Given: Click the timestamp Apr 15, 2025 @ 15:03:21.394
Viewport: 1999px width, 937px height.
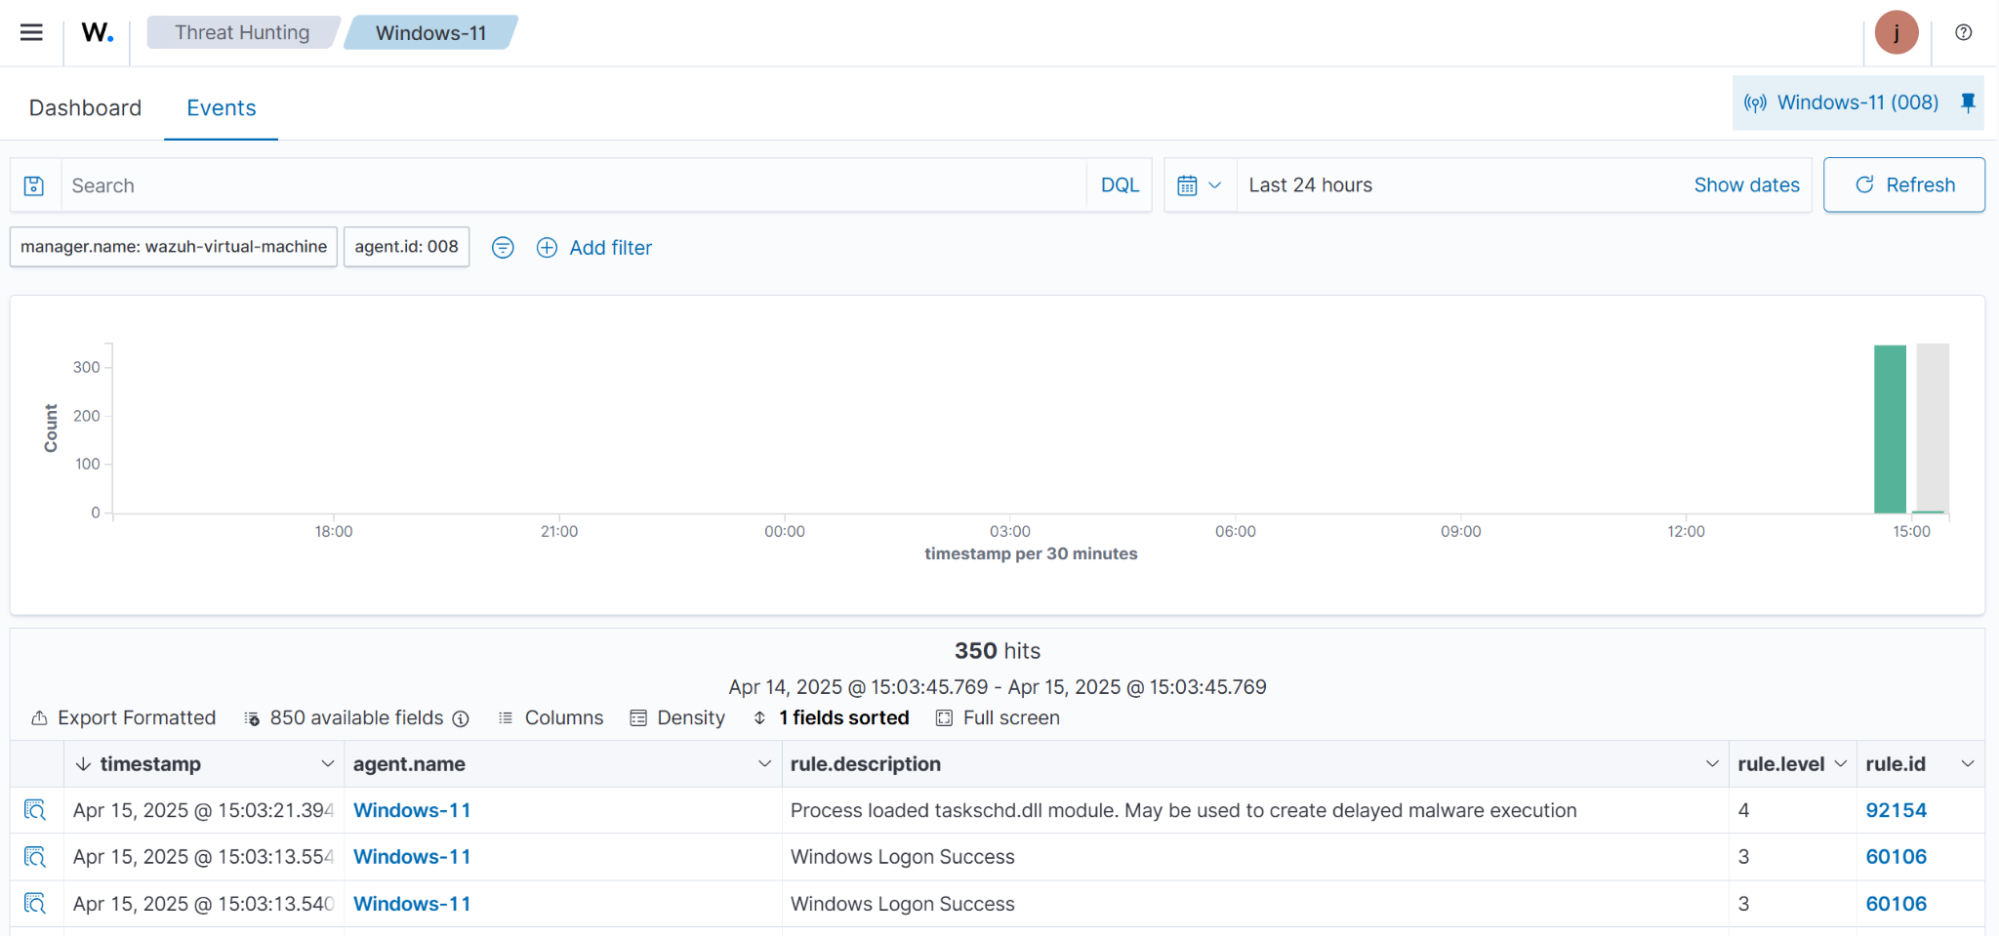Looking at the screenshot, I should (x=203, y=810).
